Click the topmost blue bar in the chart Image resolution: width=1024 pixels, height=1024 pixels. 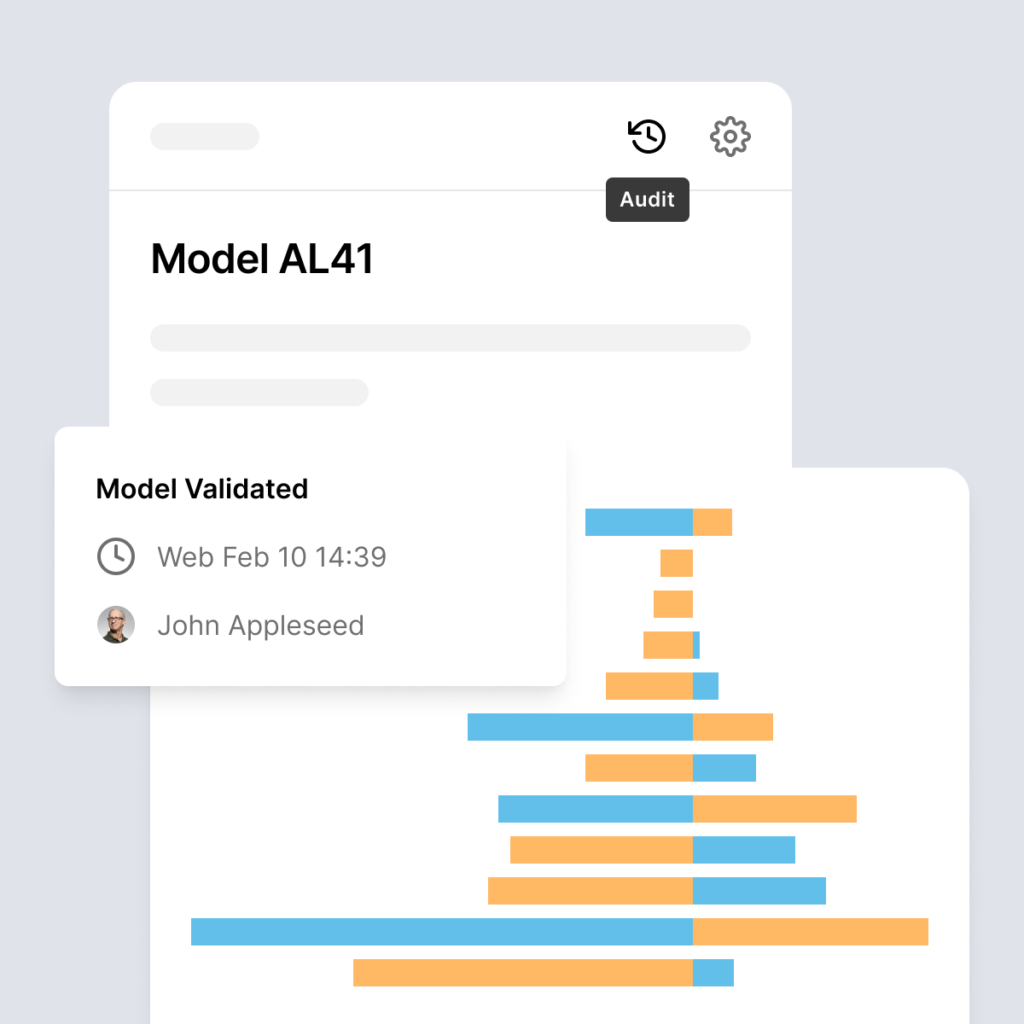click(x=639, y=522)
